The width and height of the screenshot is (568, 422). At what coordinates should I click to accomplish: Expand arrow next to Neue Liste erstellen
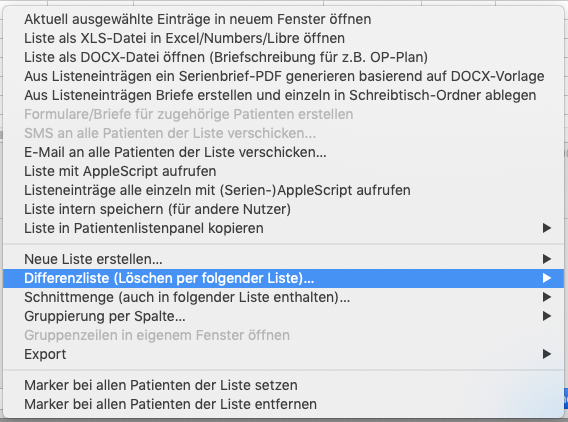coord(547,259)
